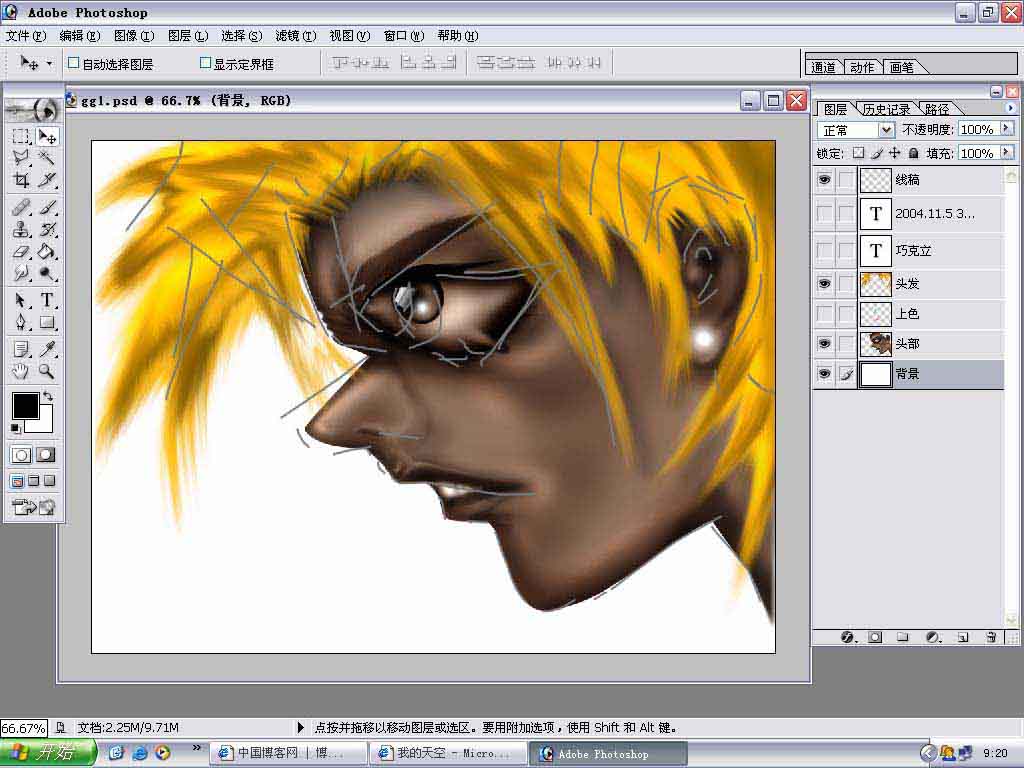1024x768 pixels.
Task: Open 编辑 menu
Action: pos(80,35)
